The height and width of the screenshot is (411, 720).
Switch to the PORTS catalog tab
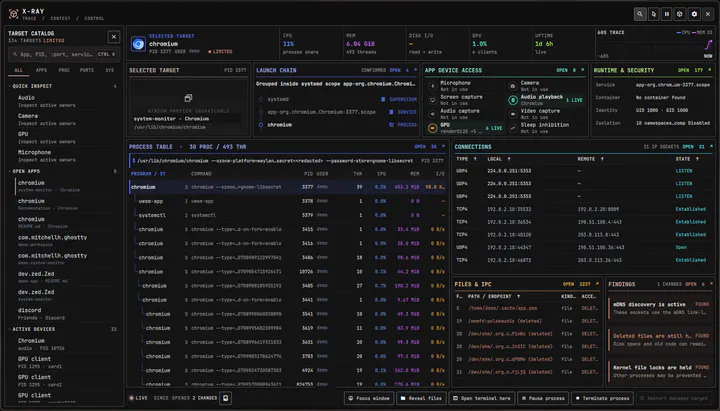87,70
